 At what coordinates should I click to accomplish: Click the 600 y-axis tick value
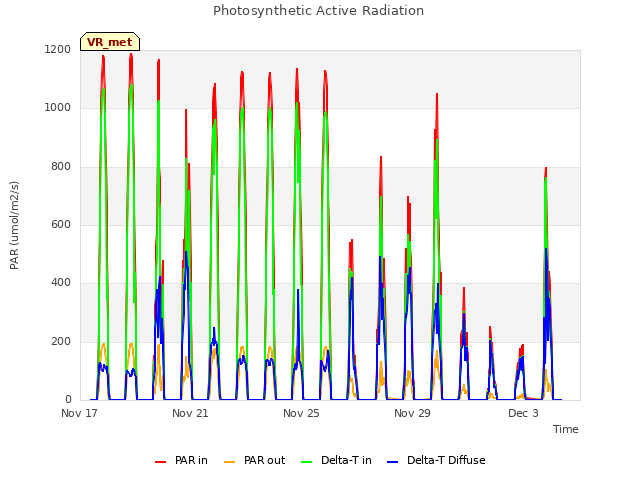(x=61, y=225)
